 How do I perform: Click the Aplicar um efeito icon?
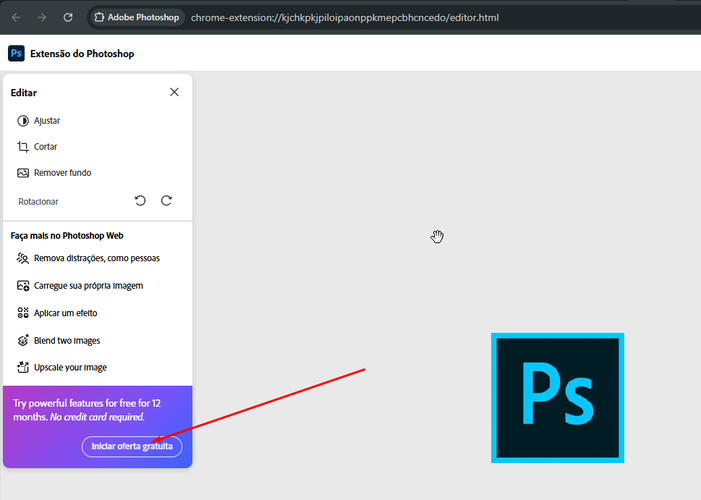click(x=24, y=313)
